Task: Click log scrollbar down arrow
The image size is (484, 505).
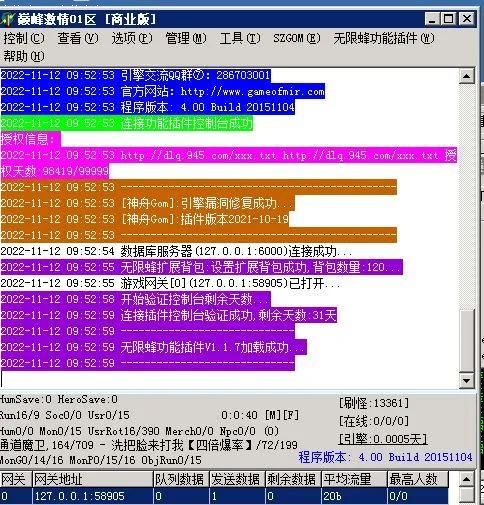Action: click(466, 380)
